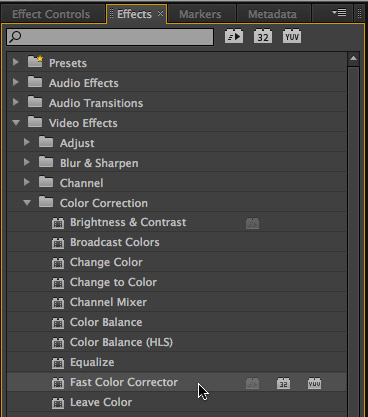Click accelerated badge on Fast Color Corrector row
Image resolution: width=368 pixels, height=417 pixels.
[x=252, y=383]
